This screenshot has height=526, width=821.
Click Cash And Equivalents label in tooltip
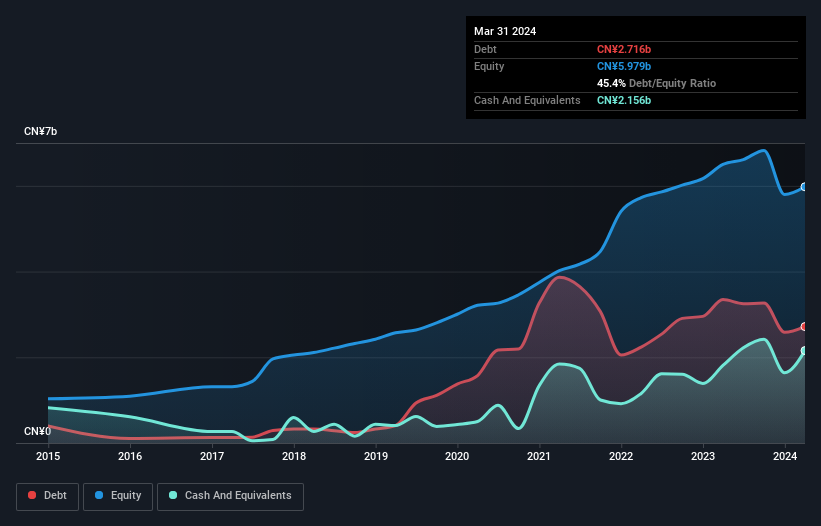(527, 100)
